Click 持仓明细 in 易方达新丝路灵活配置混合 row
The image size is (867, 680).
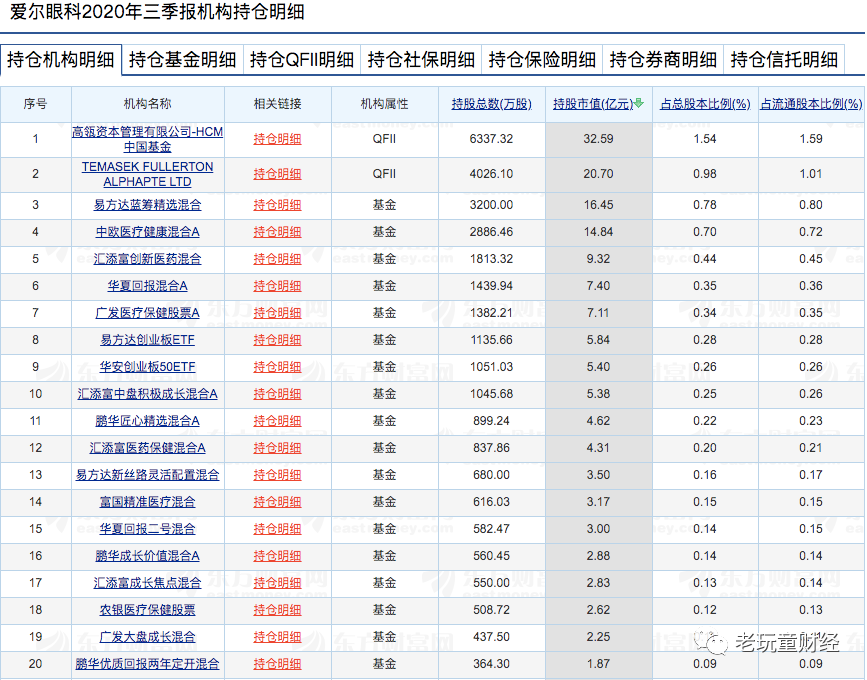[278, 475]
